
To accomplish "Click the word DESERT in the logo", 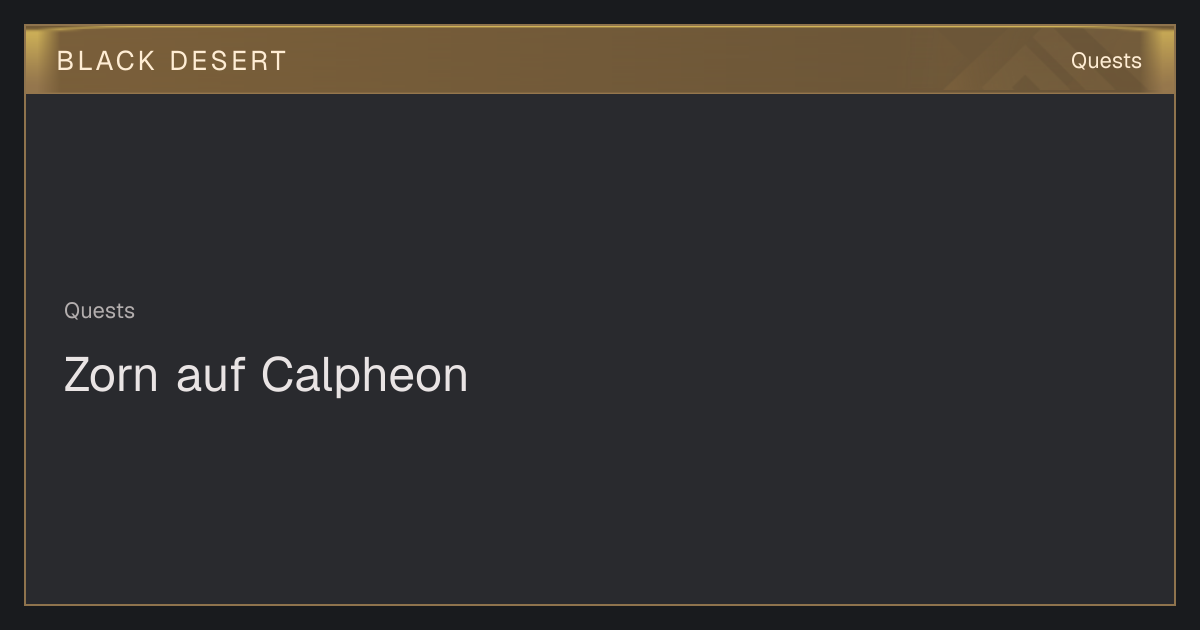I will (228, 61).
